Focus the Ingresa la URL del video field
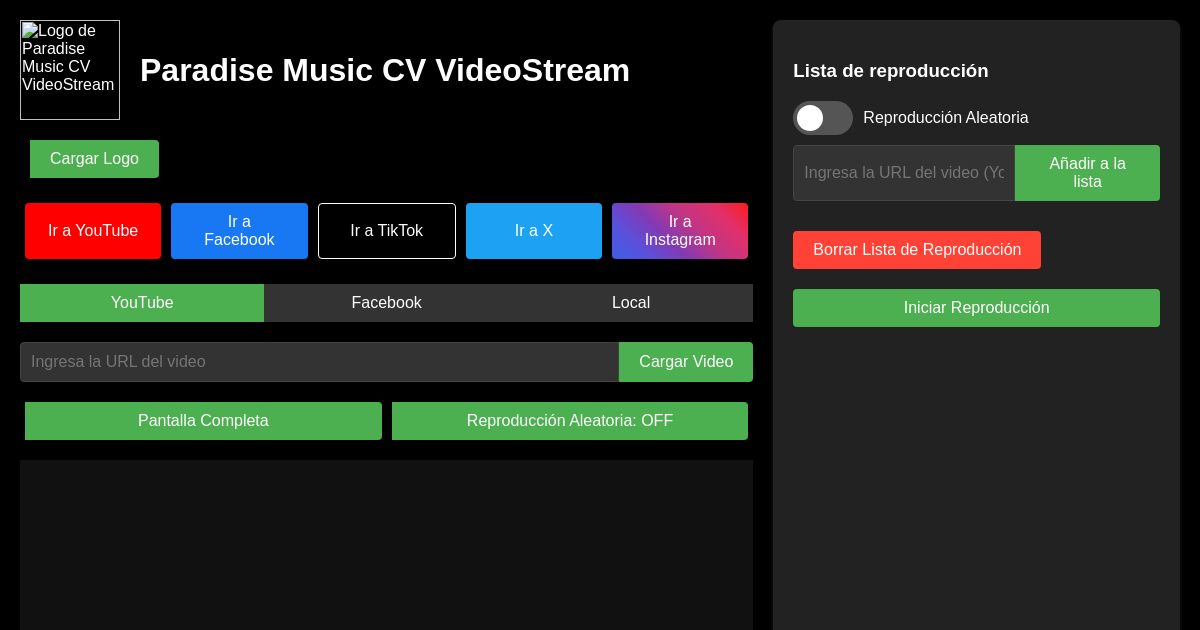Viewport: 1200px width, 630px height. 319,362
